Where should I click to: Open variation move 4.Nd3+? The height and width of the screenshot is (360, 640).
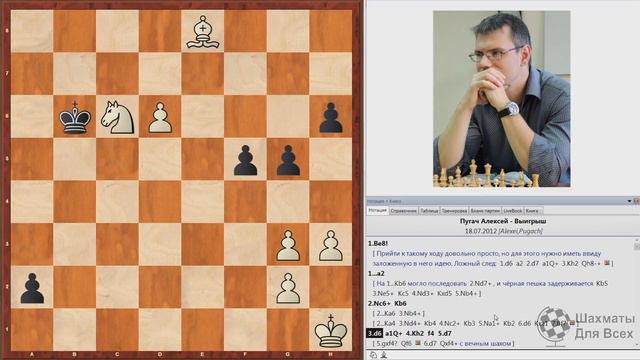click(423, 293)
